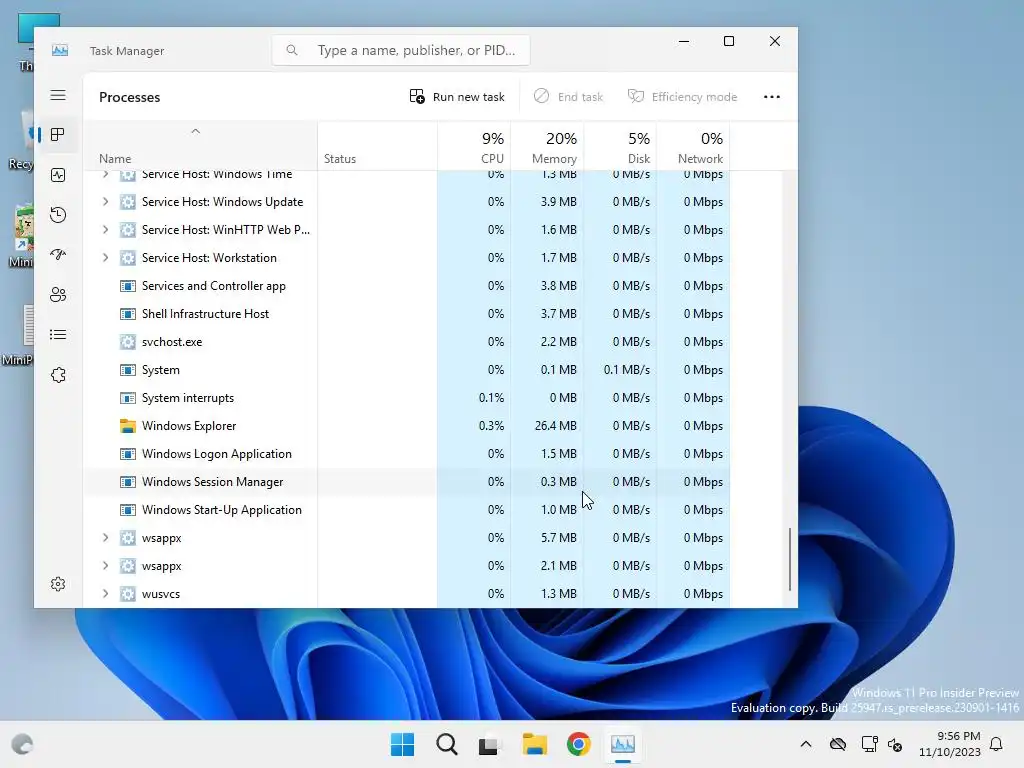The width and height of the screenshot is (1024, 768).
Task: Open the Services sidebar icon
Action: pyautogui.click(x=58, y=375)
